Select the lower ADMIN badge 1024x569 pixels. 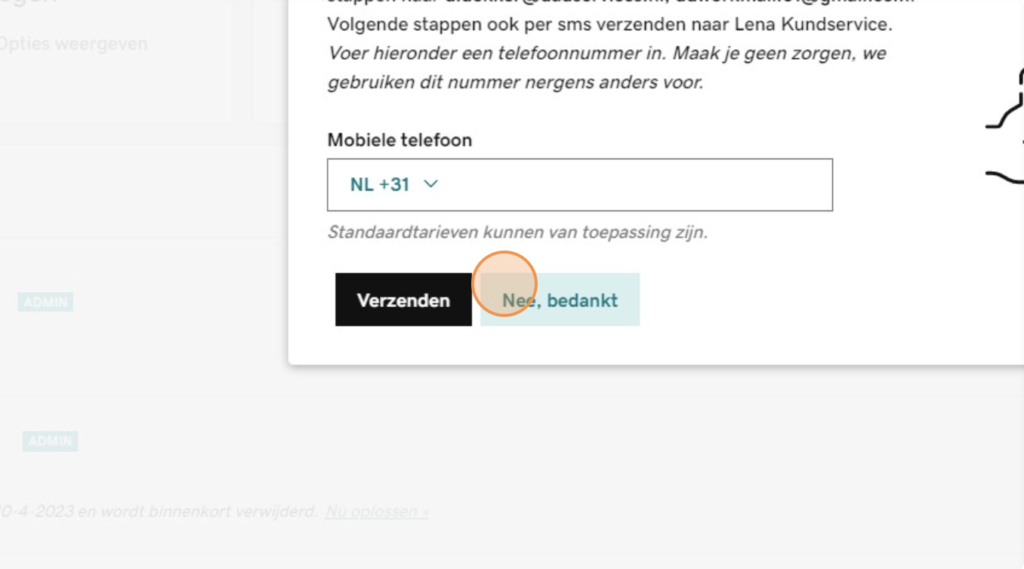(x=50, y=441)
